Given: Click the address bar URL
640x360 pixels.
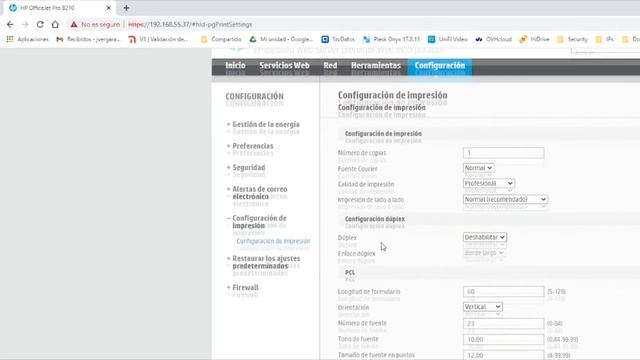Looking at the screenshot, I should pos(190,24).
